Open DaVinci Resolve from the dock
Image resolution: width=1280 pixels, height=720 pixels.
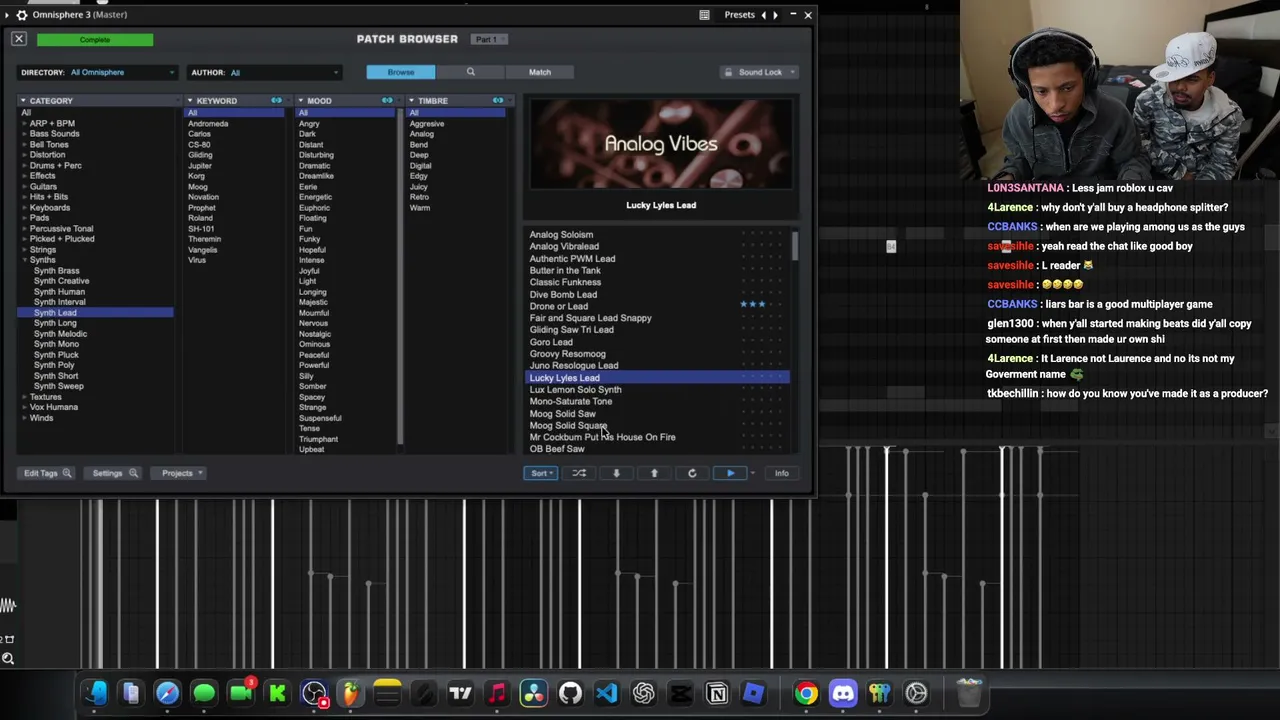coord(533,693)
